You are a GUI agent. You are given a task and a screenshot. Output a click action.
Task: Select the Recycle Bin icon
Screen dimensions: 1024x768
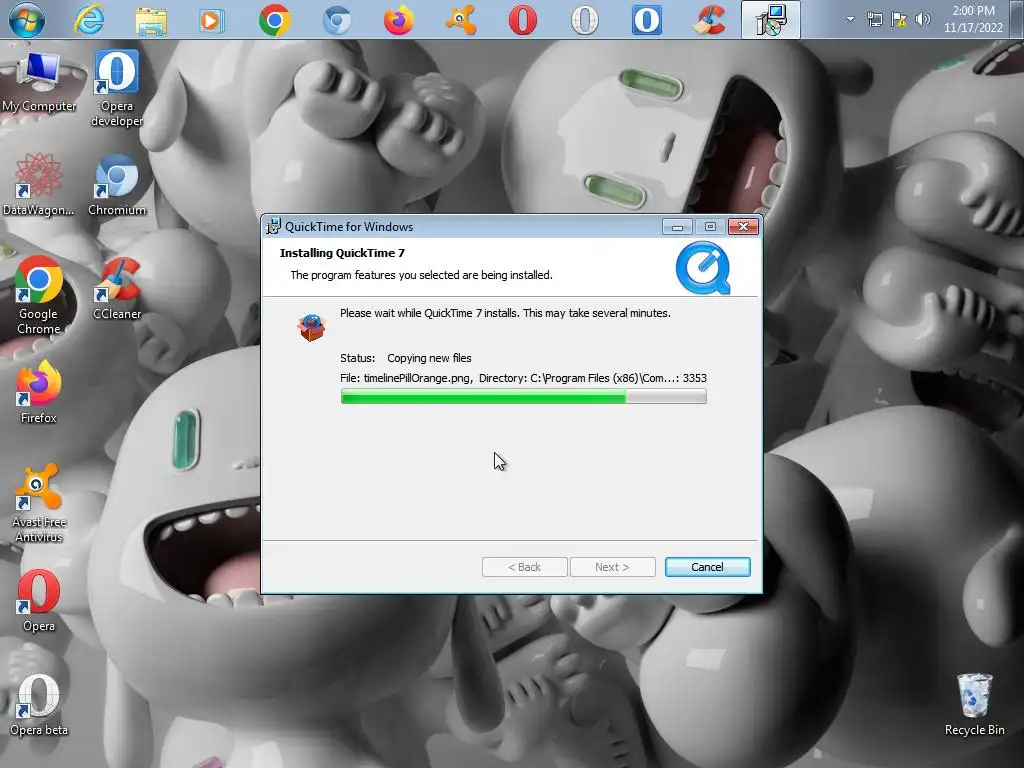pyautogui.click(x=974, y=705)
